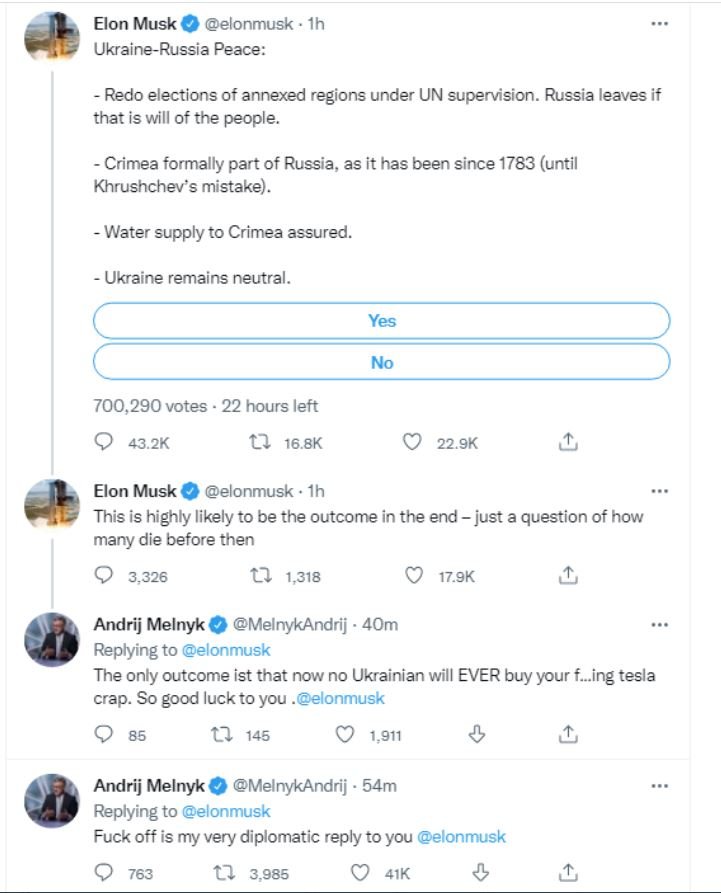This screenshot has width=721, height=893.
Task: Vote No in the peace poll
Action: click(381, 363)
